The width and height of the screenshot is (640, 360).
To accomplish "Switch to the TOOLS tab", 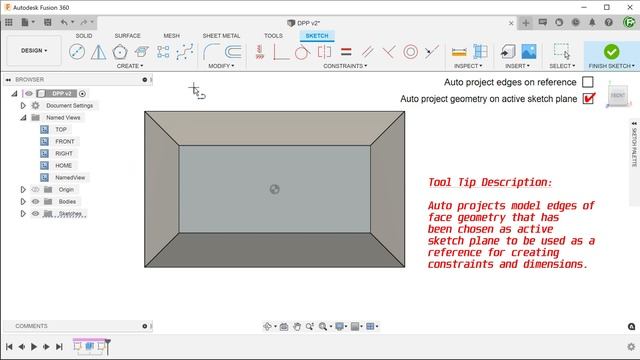I will click(273, 36).
